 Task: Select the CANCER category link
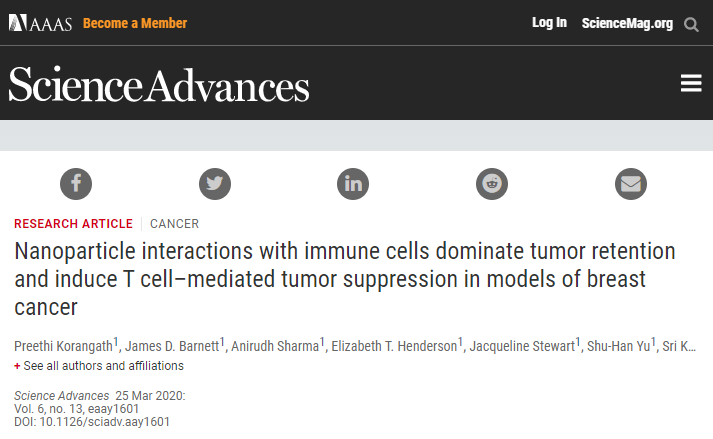pyautogui.click(x=175, y=224)
